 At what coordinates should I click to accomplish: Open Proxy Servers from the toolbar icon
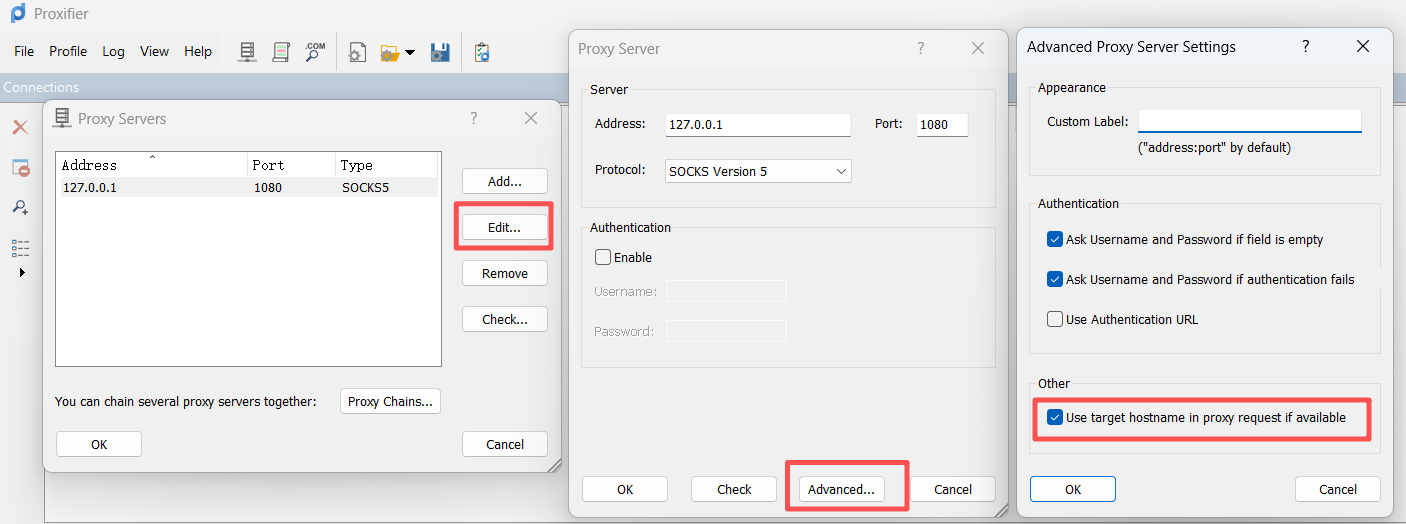point(247,51)
